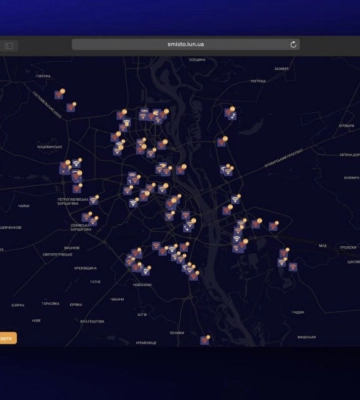Screen dimensions: 360x400
Task: Click the Вишневе town label
Action: click(72, 248)
